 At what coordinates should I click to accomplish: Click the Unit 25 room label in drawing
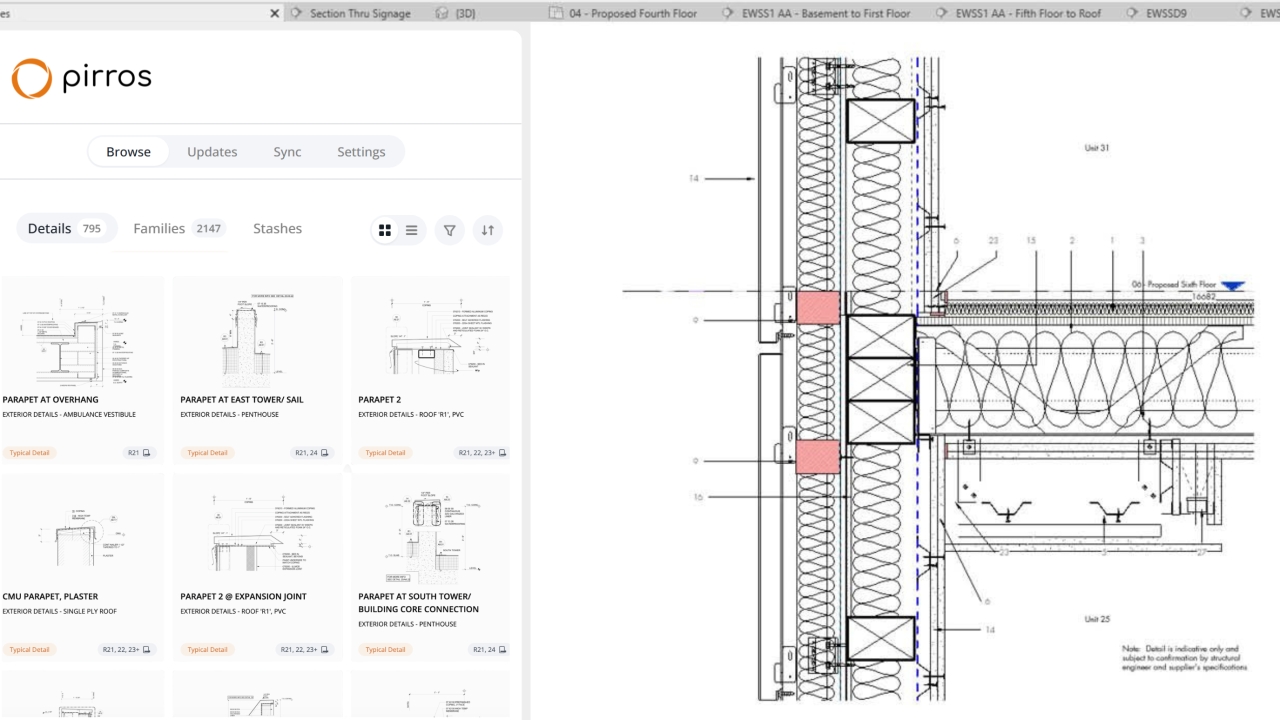[1097, 619]
